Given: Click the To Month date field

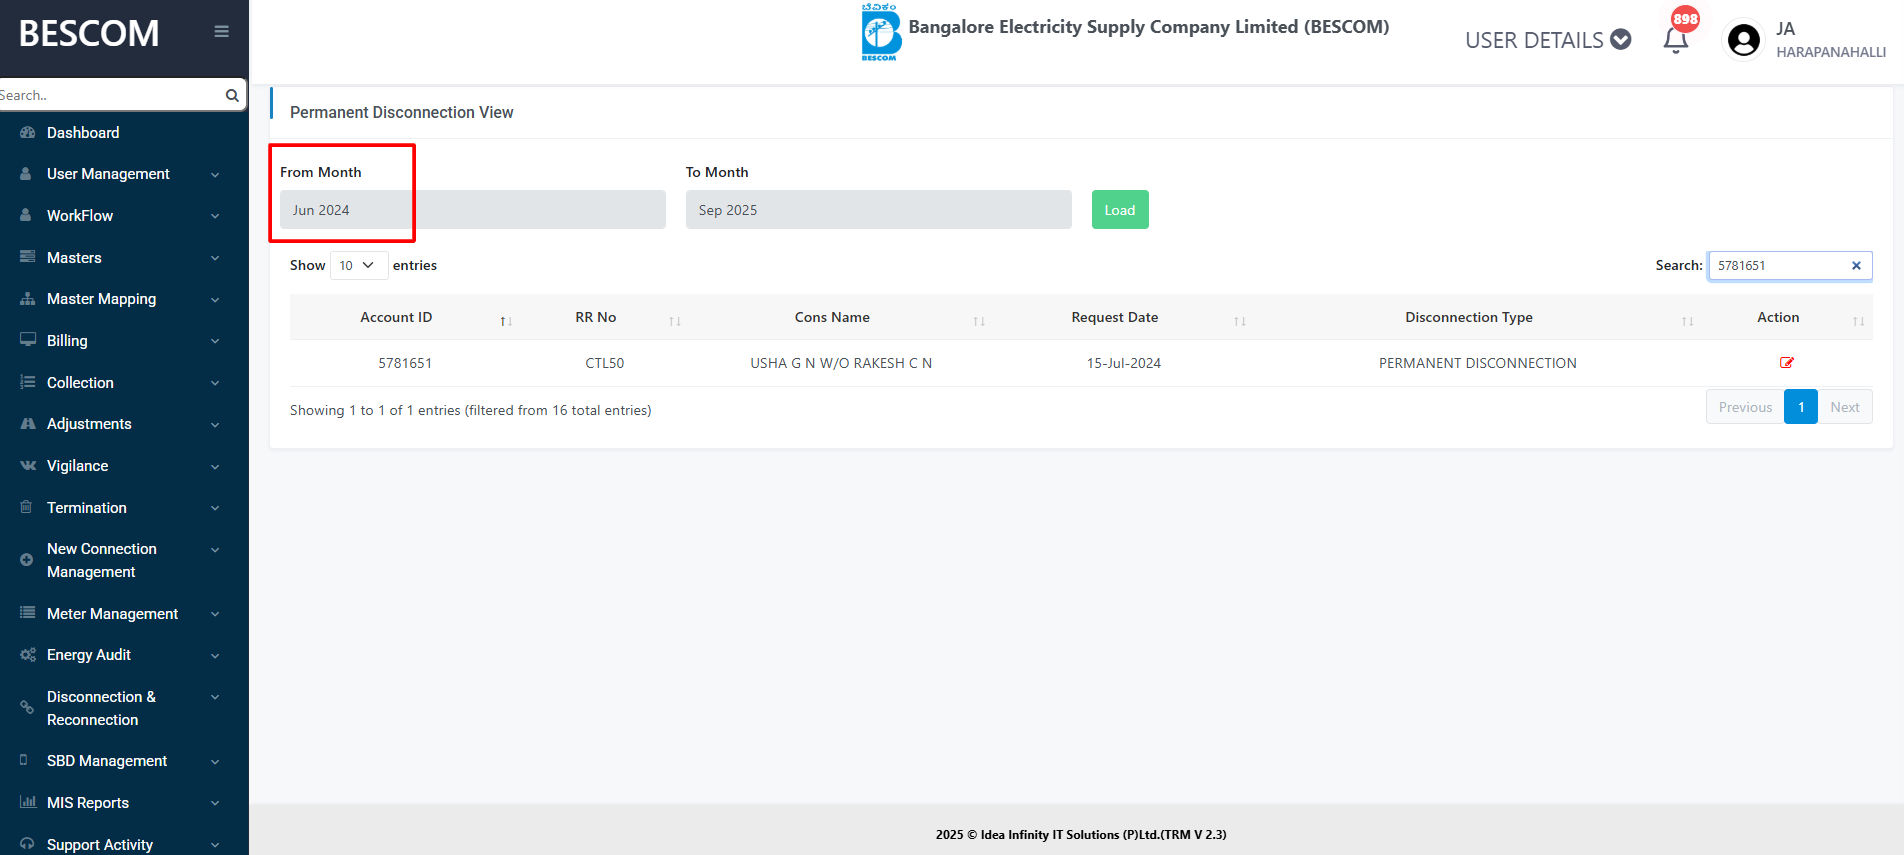Looking at the screenshot, I should coord(879,210).
